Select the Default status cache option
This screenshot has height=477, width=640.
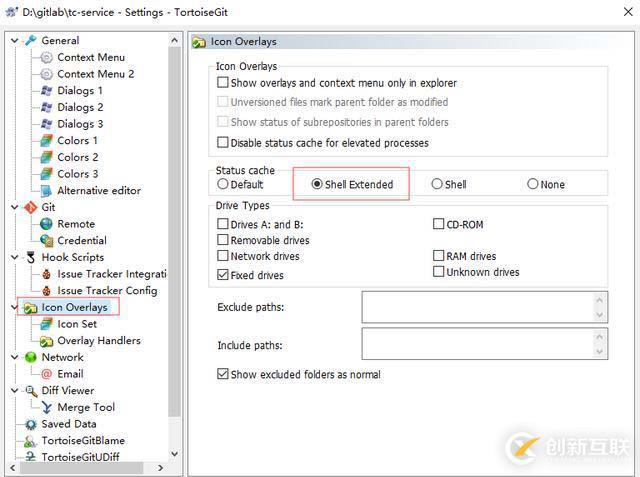222,184
